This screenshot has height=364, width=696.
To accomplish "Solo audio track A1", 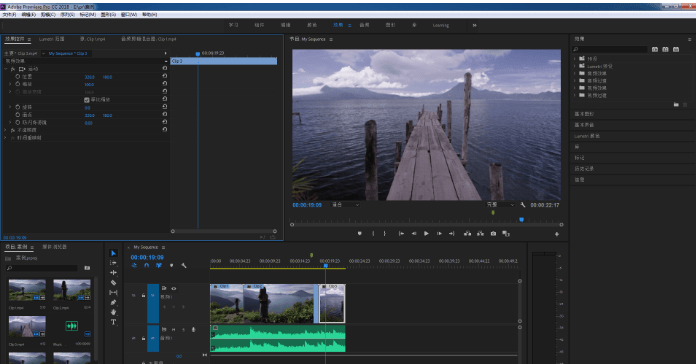I will (x=183, y=329).
